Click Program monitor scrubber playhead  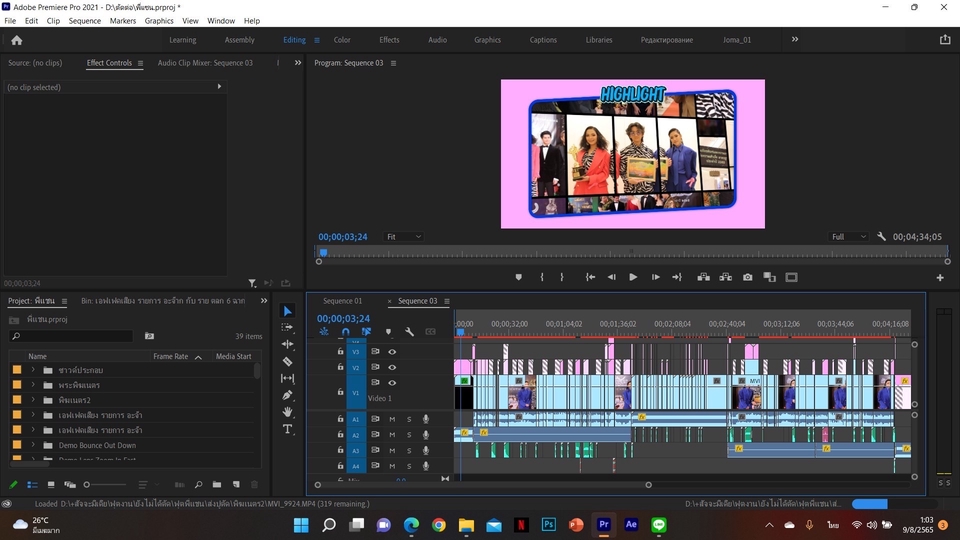point(323,252)
